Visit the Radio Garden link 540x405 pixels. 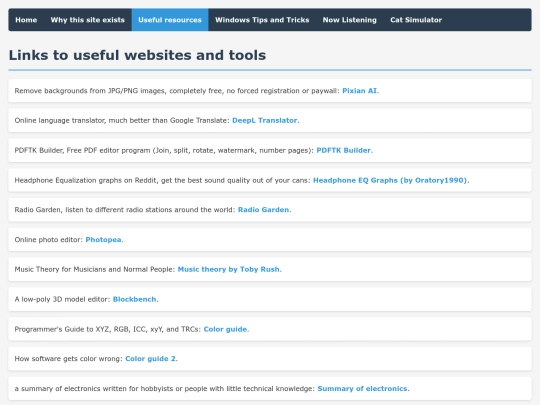pyautogui.click(x=263, y=210)
